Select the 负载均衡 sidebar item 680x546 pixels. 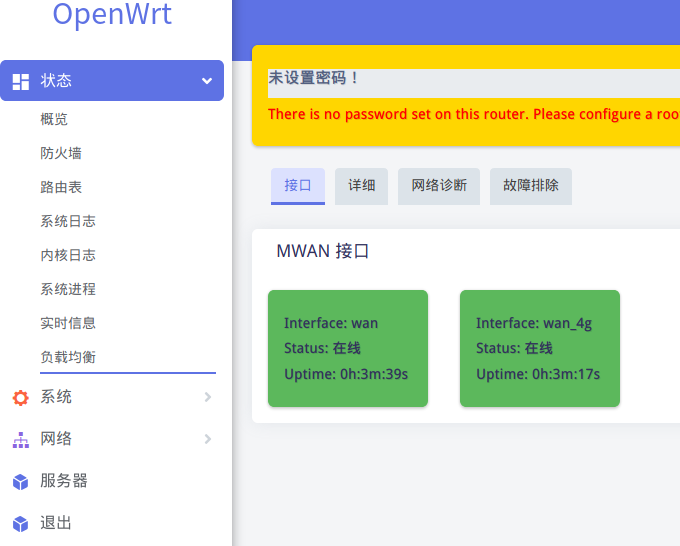click(x=68, y=357)
